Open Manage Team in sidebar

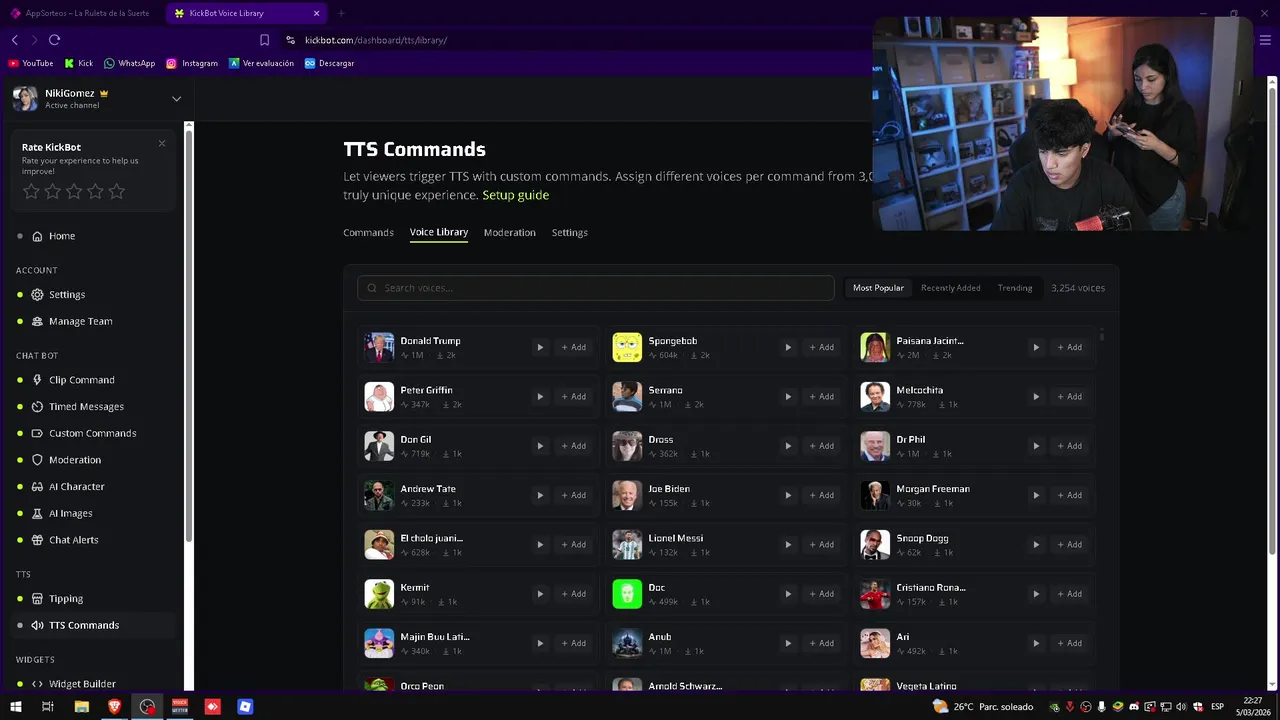click(x=72, y=321)
